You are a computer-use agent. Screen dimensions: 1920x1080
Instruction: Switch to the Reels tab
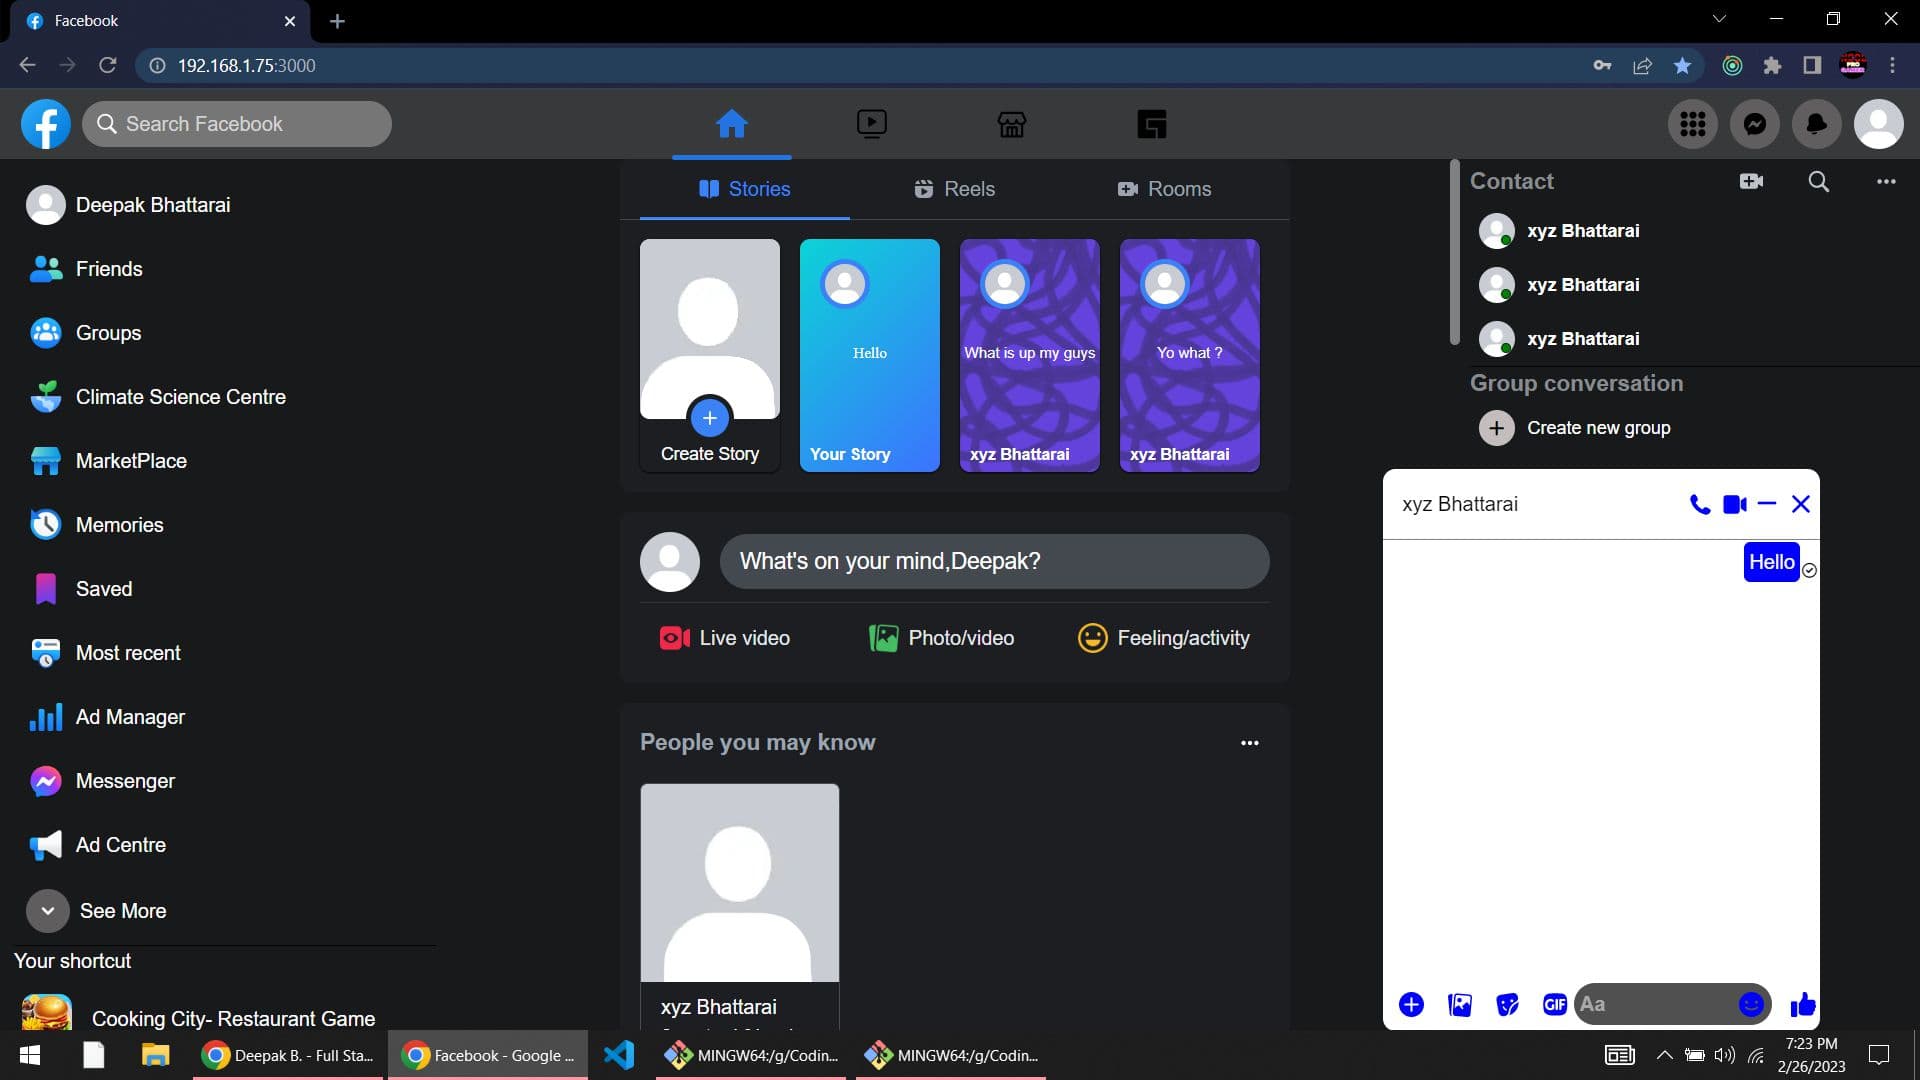[x=954, y=189]
